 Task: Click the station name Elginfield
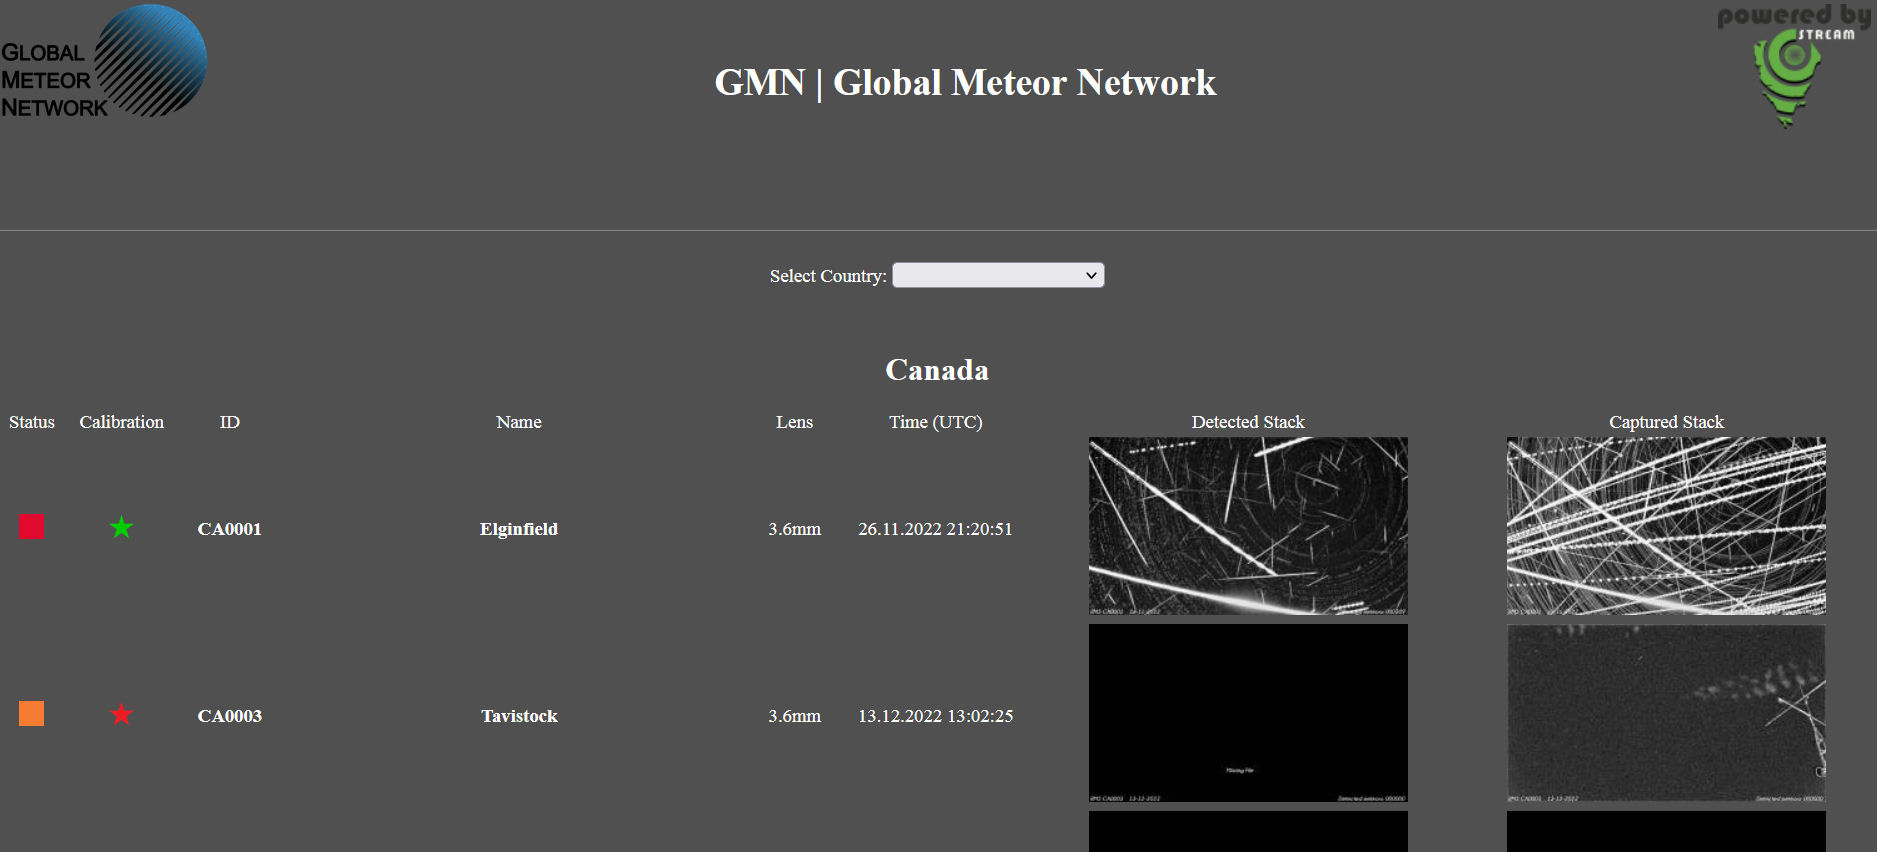coord(519,529)
